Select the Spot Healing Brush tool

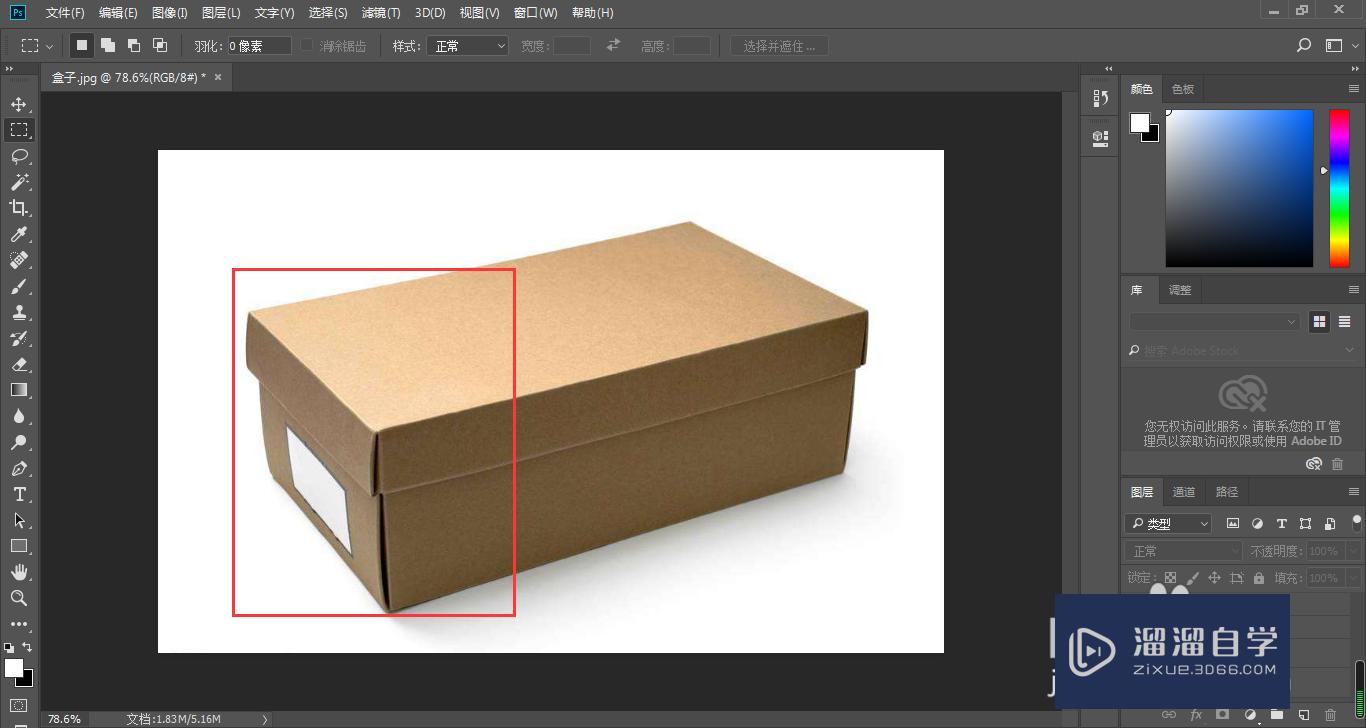(x=19, y=260)
